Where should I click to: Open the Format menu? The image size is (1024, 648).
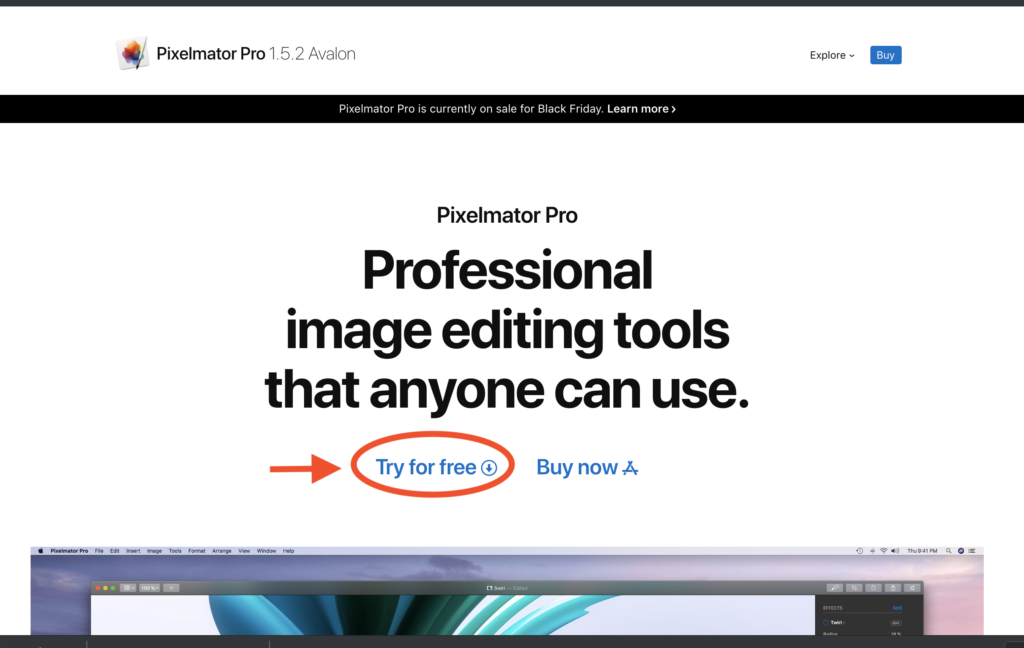[x=196, y=550]
